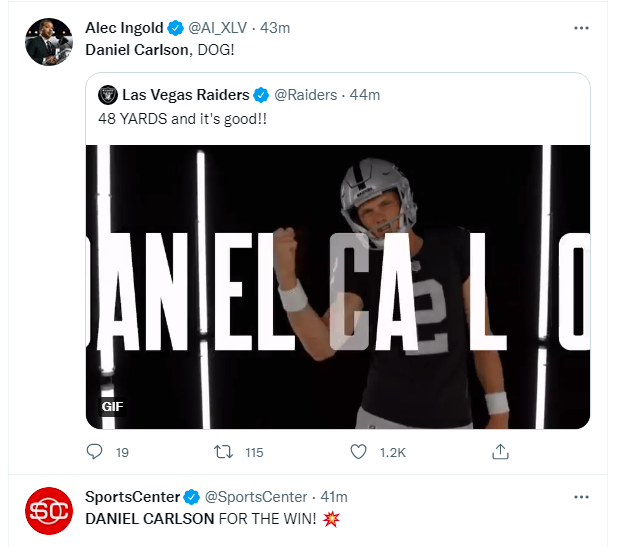Image resolution: width=627 pixels, height=547 pixels.
Task: Click the 41m timestamp on SportsCenter's tweet
Action: pyautogui.click(x=333, y=497)
